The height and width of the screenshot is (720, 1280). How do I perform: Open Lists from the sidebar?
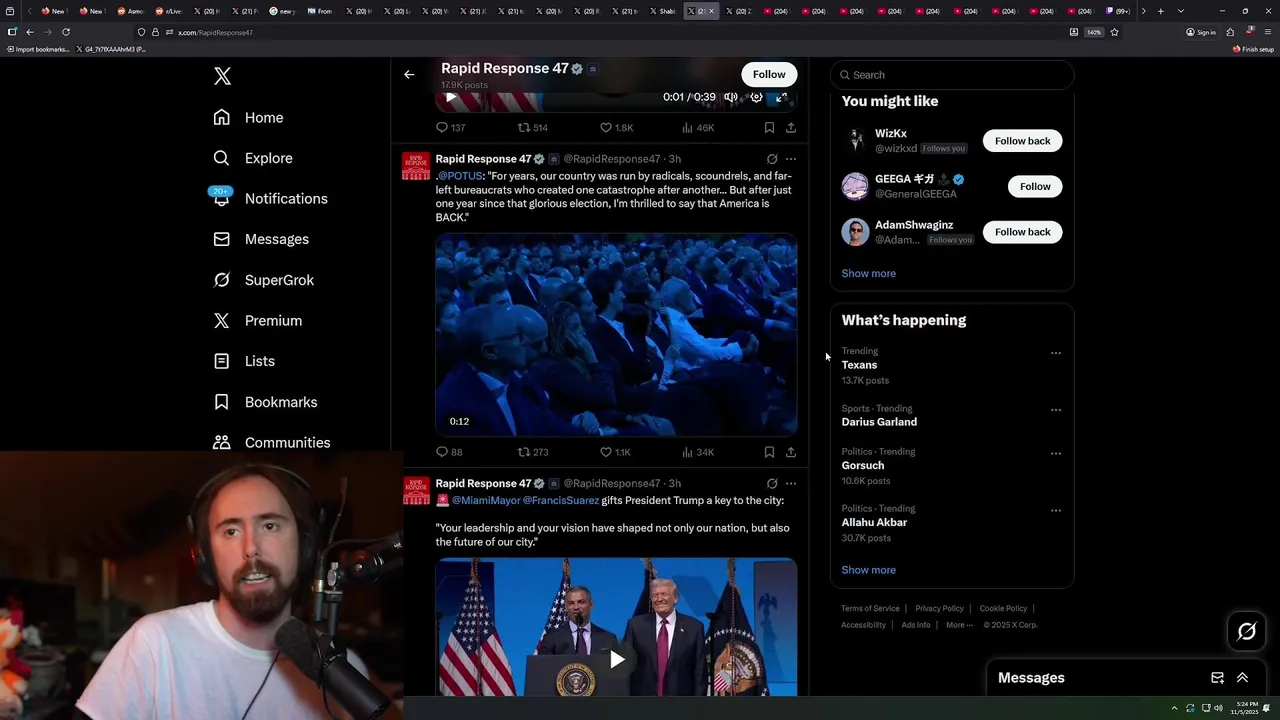pyautogui.click(x=244, y=361)
